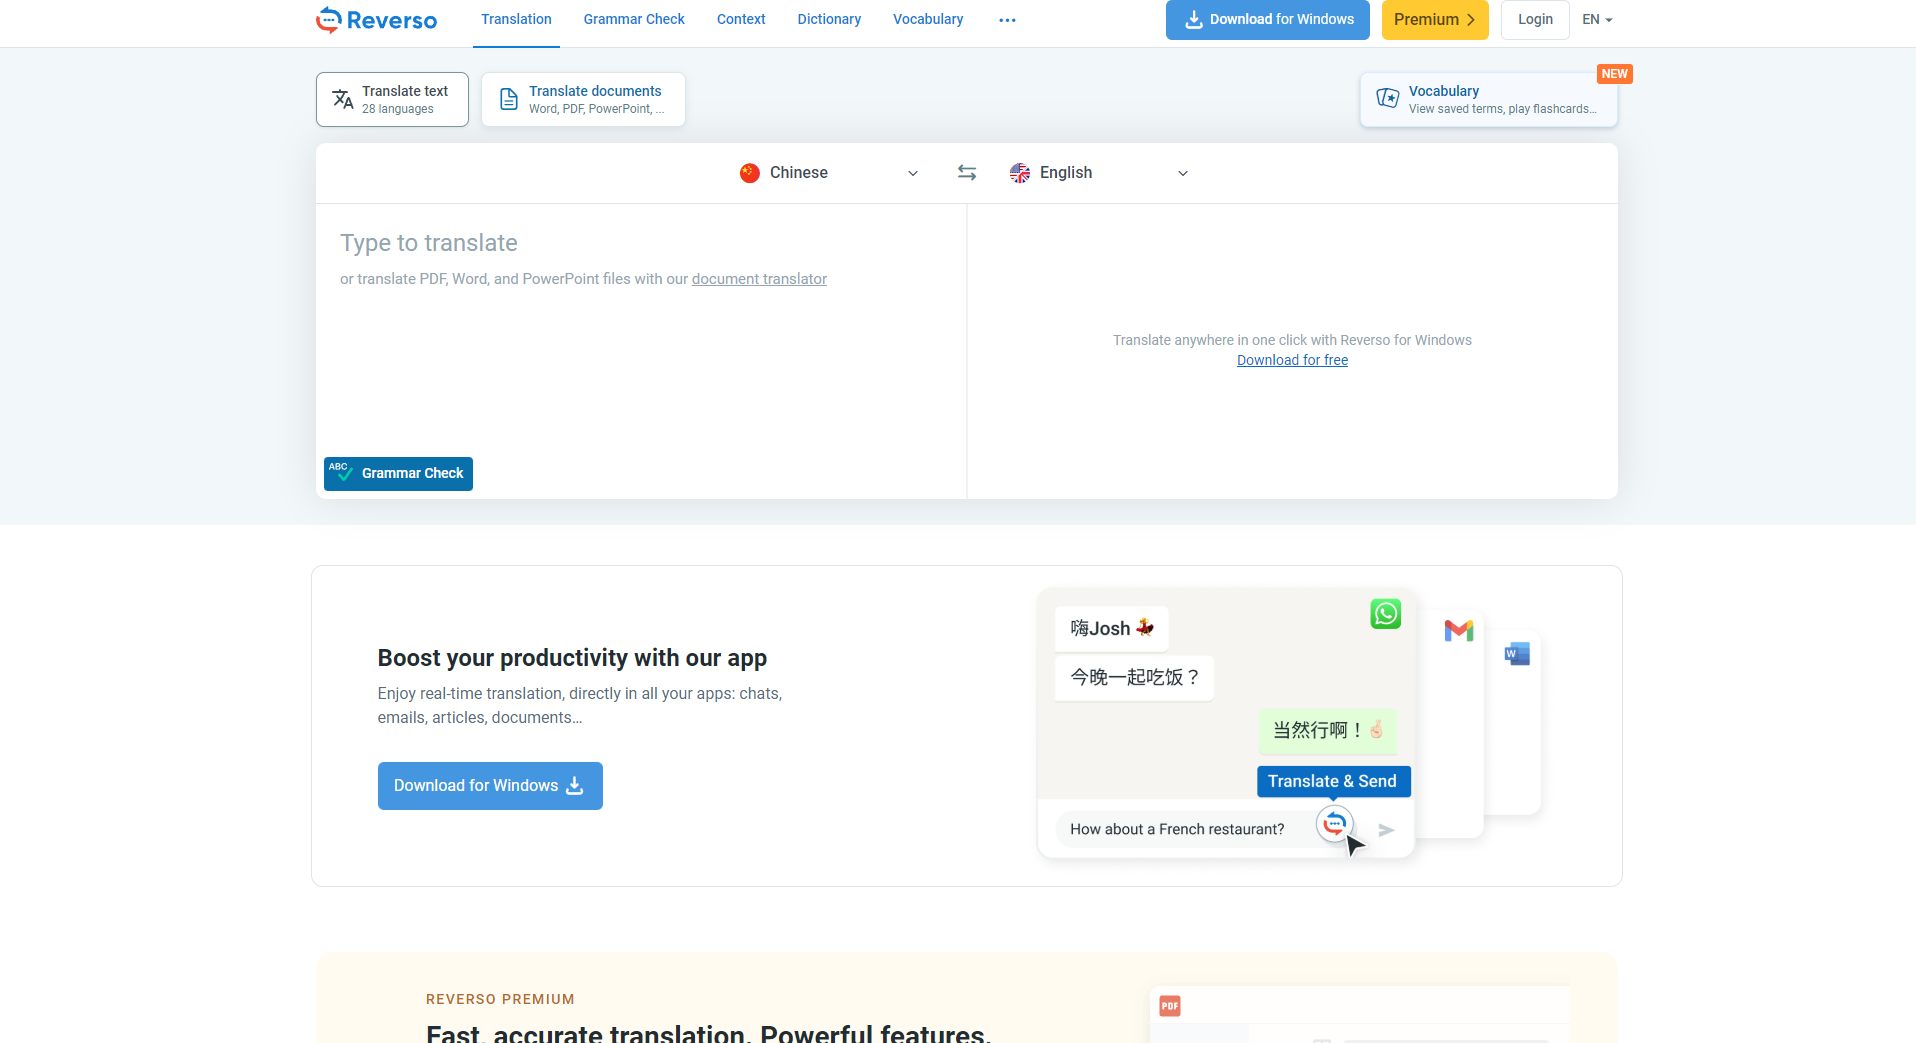Open the Grammar Check tab in navbar
This screenshot has width=1916, height=1043.
pyautogui.click(x=634, y=20)
